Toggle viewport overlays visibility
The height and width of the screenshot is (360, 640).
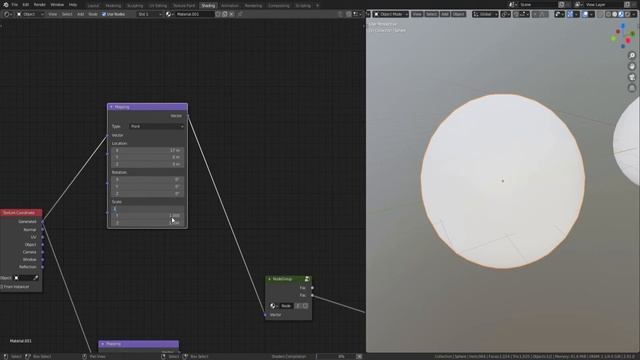pos(585,14)
